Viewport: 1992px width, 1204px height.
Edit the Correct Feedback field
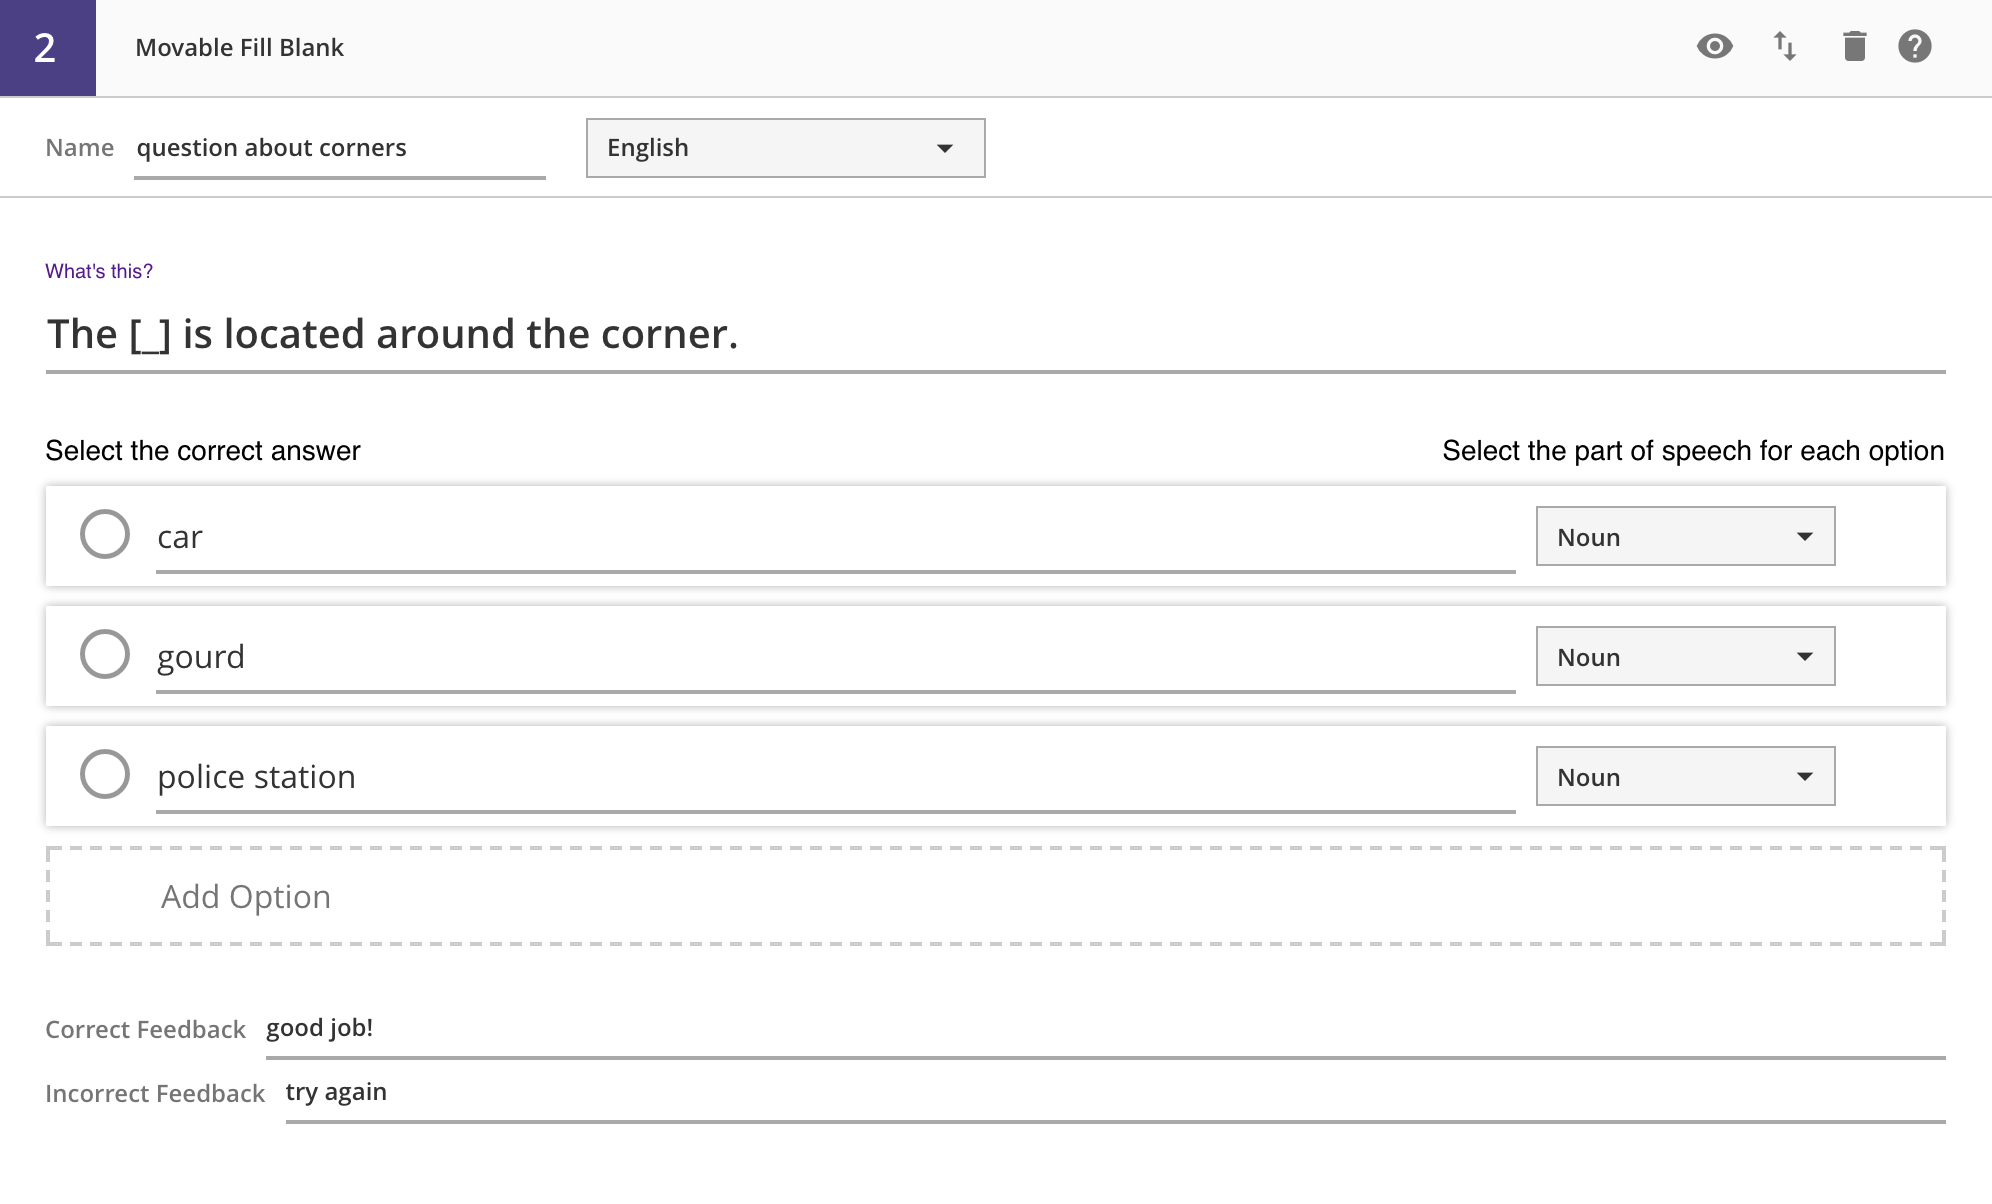tap(1105, 1029)
